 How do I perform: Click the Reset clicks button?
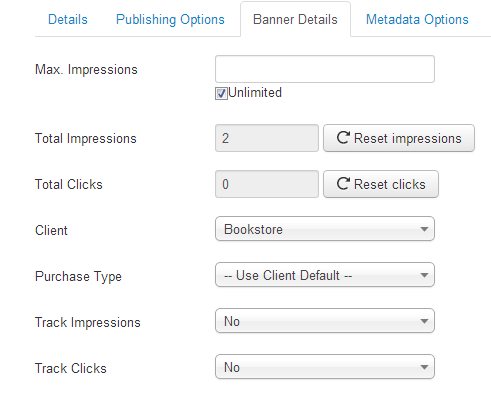(381, 184)
